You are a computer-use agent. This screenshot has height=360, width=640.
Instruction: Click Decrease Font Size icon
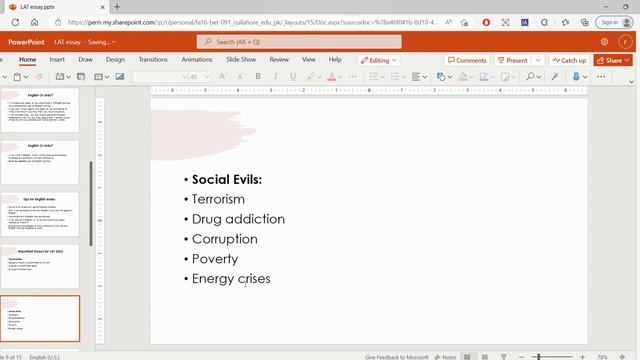tap(240, 77)
